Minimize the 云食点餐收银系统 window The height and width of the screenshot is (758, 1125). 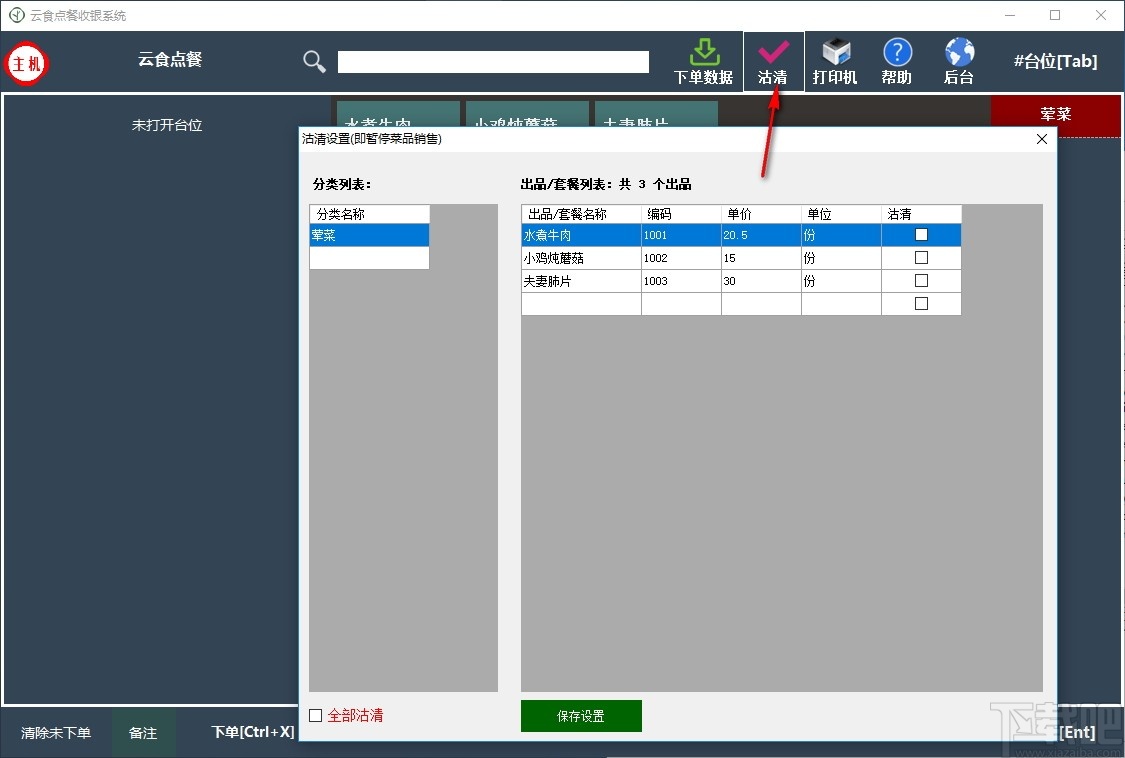click(1010, 15)
